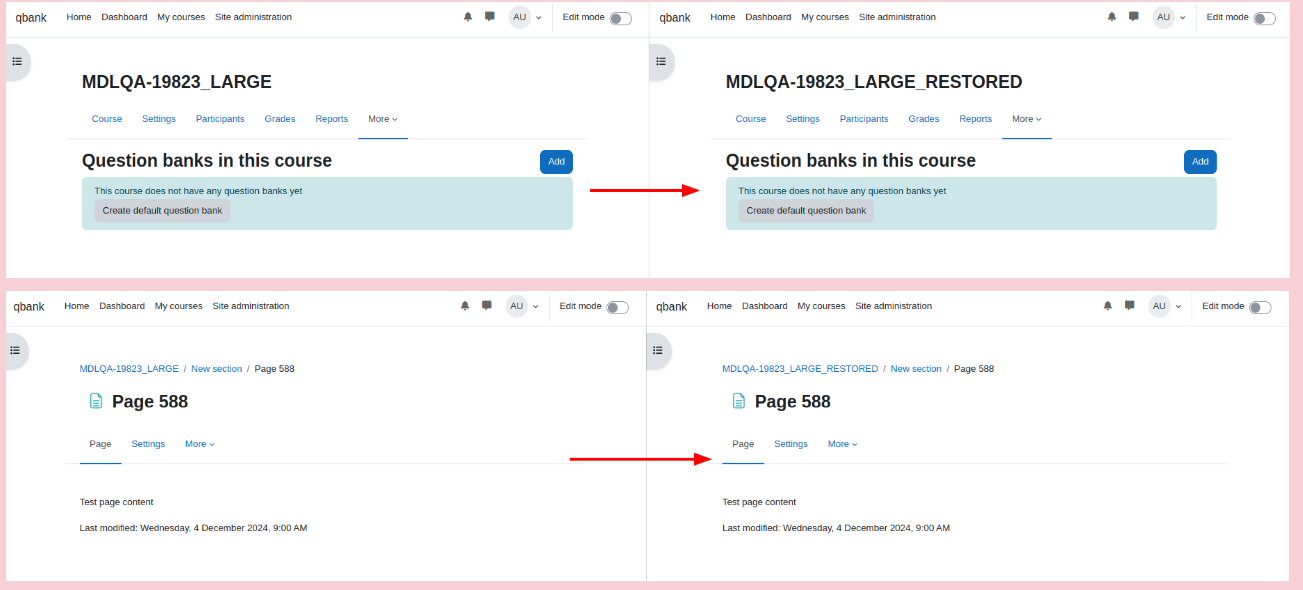The height and width of the screenshot is (590, 1303).
Task: Open user menu chevron in original Page 588 panel
Action: pos(536,306)
